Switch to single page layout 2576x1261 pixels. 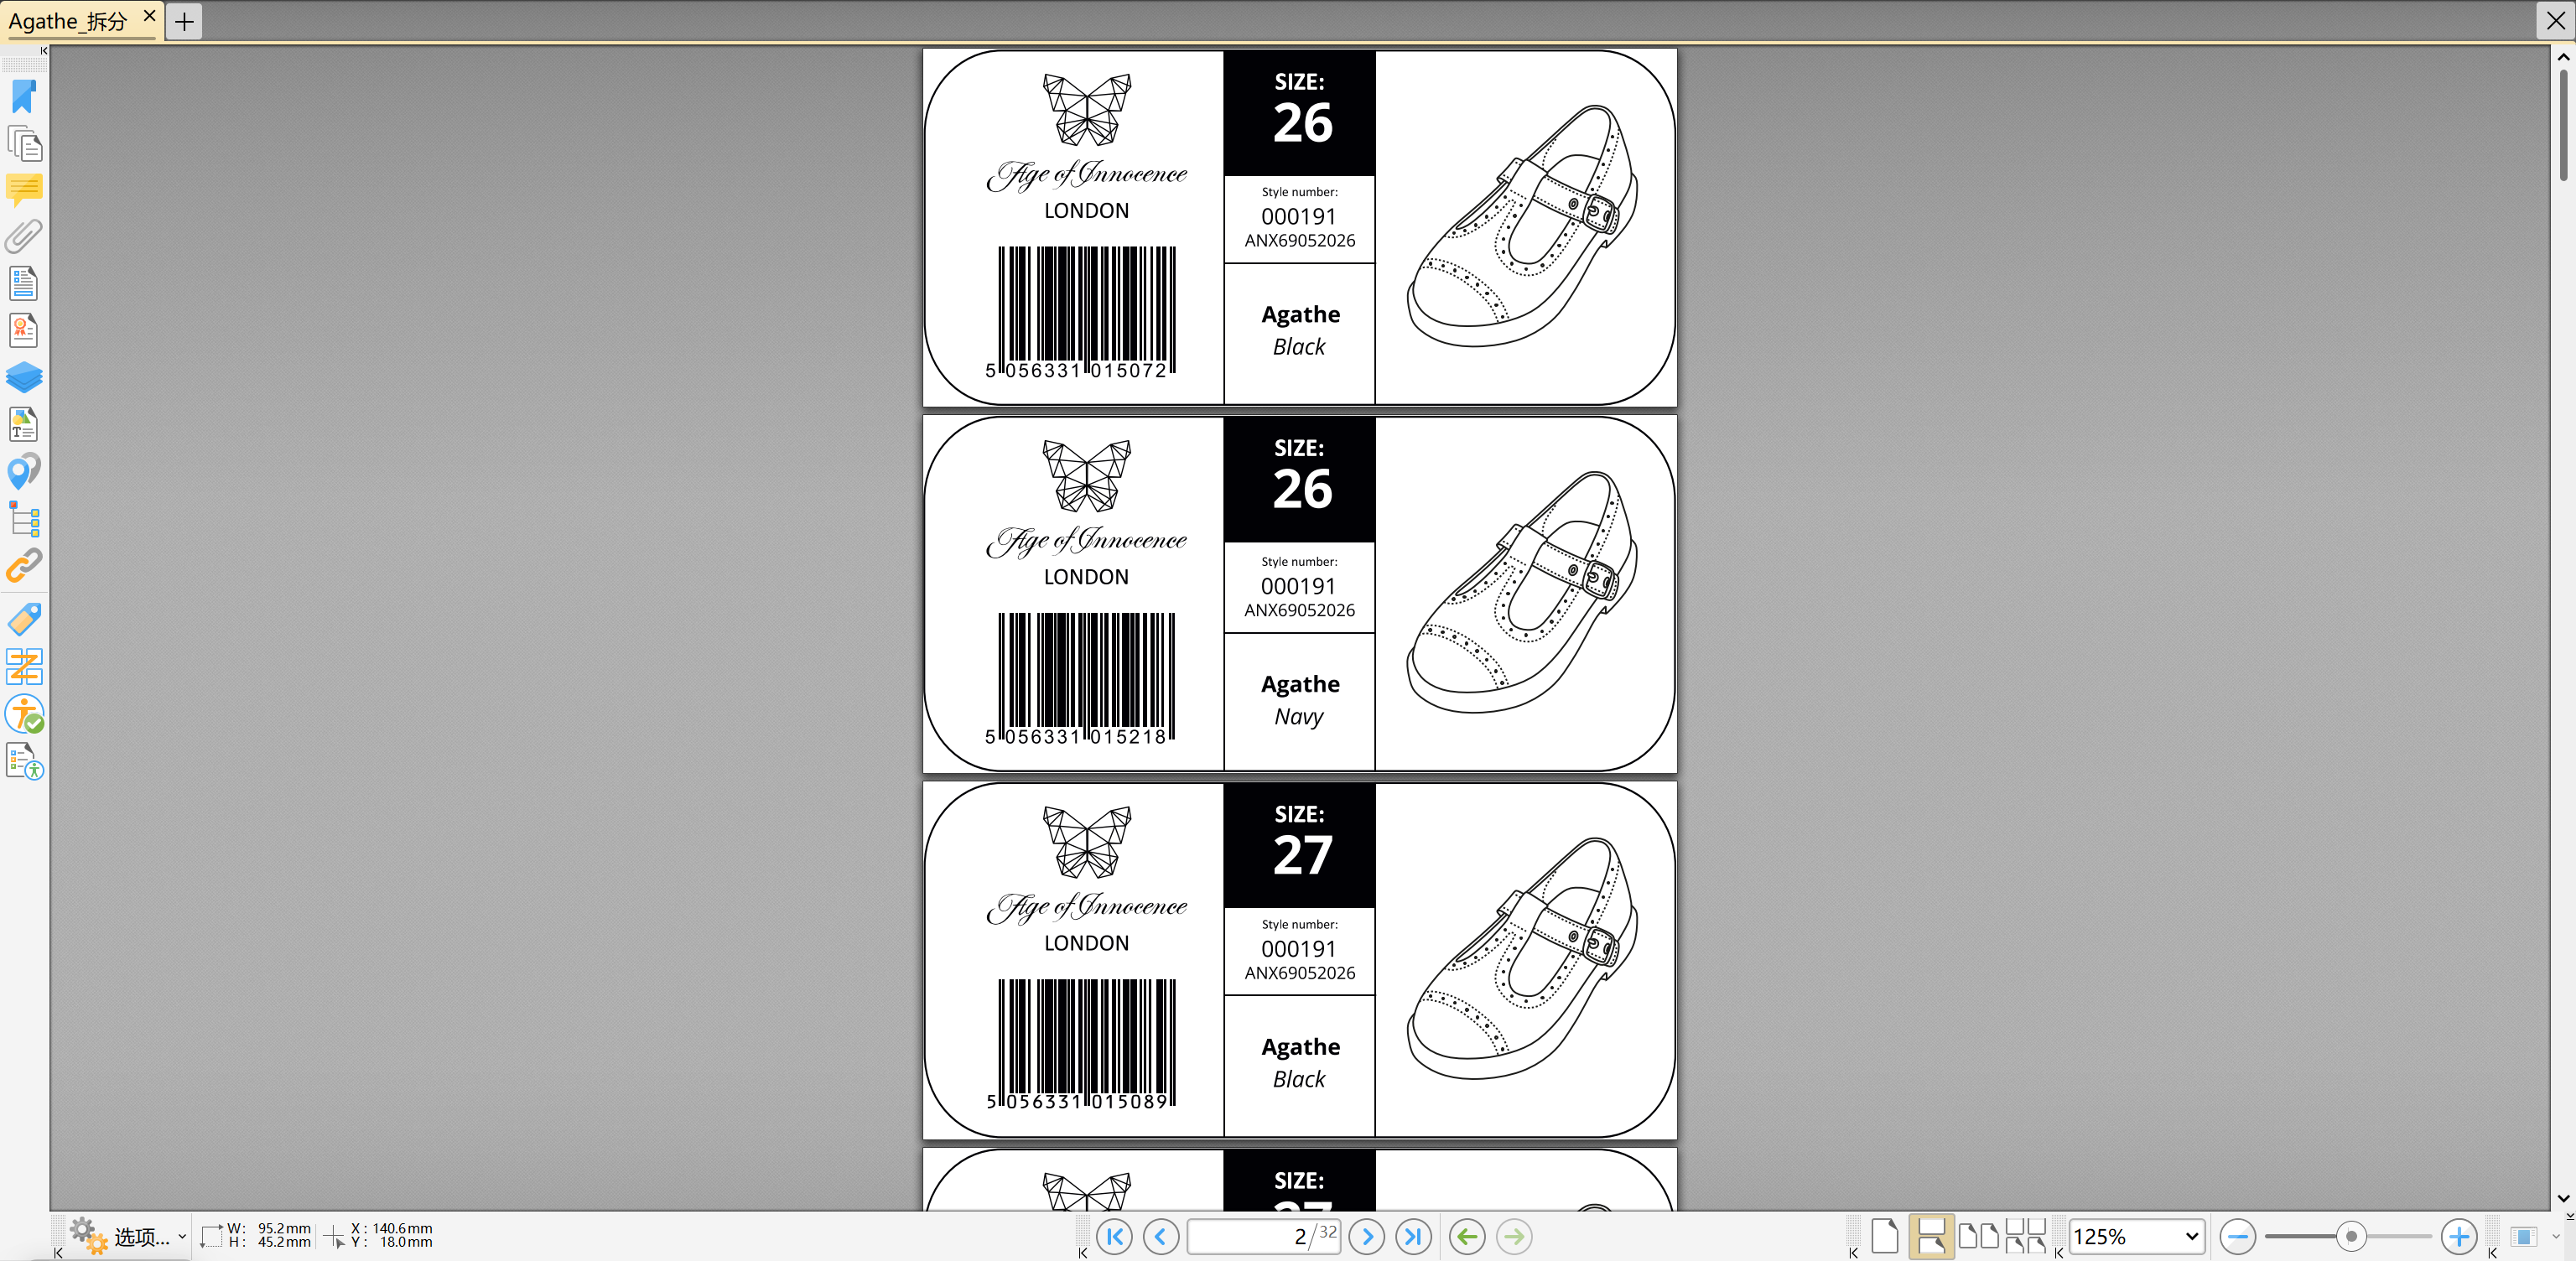pyautogui.click(x=1884, y=1236)
